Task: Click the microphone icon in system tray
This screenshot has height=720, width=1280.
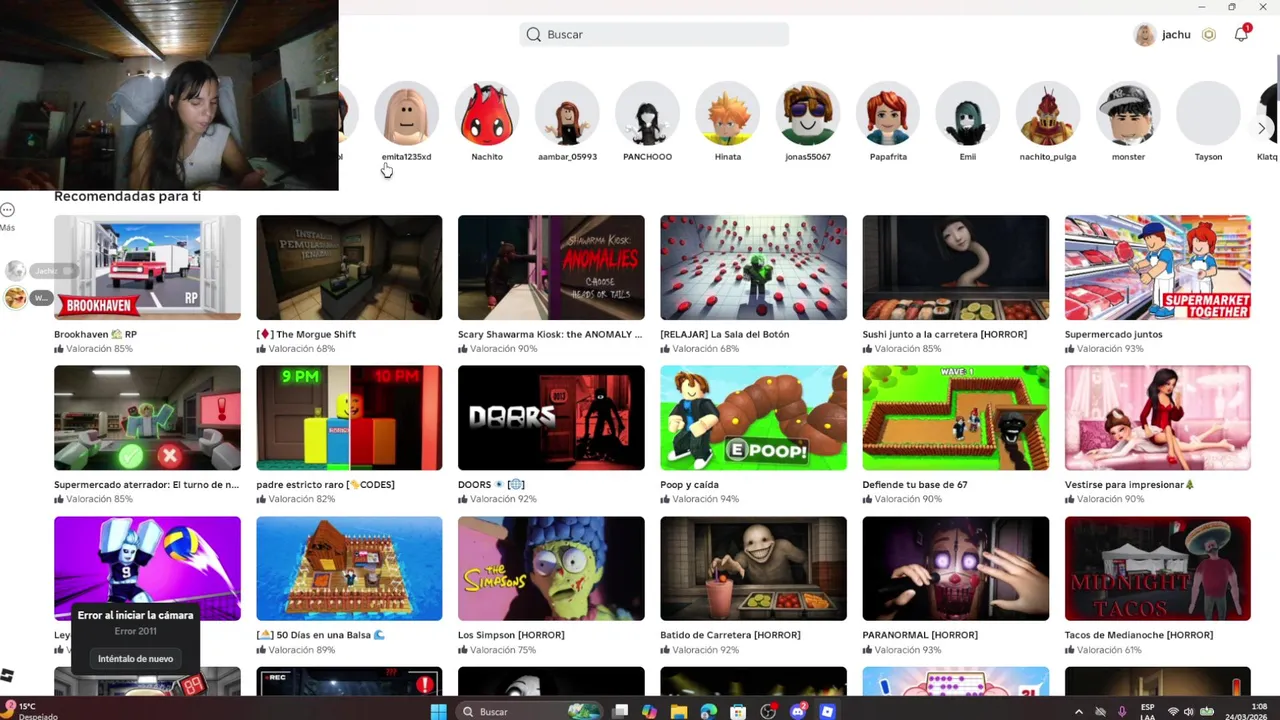Action: point(1122,712)
